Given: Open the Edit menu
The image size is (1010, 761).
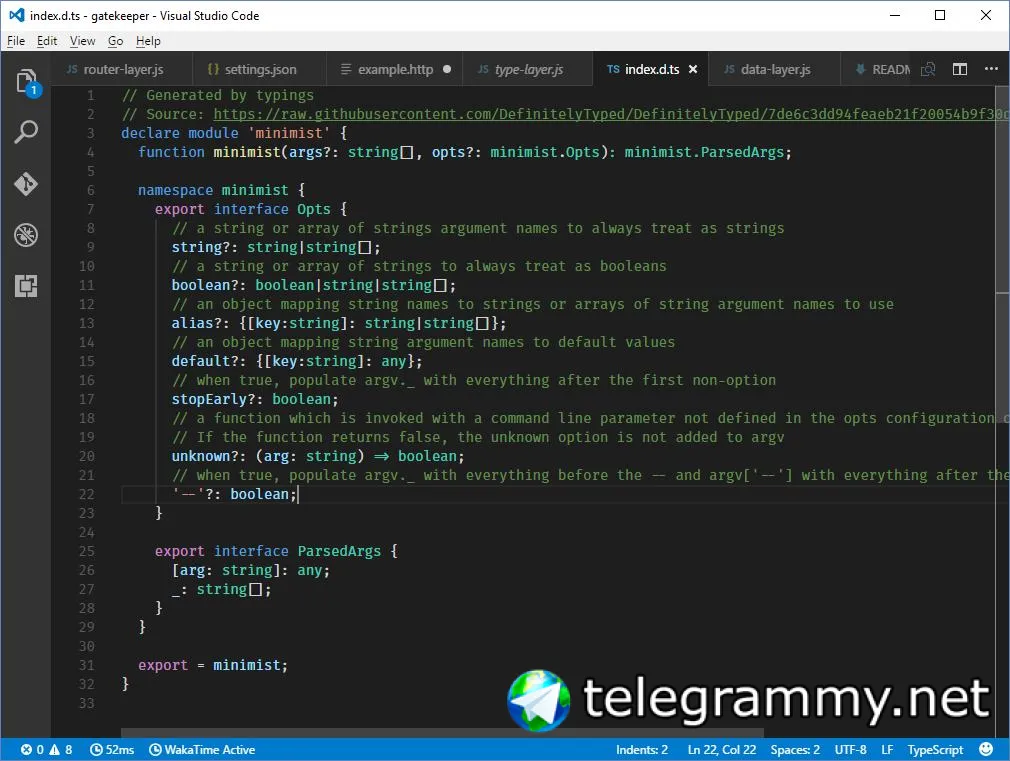Looking at the screenshot, I should point(47,41).
